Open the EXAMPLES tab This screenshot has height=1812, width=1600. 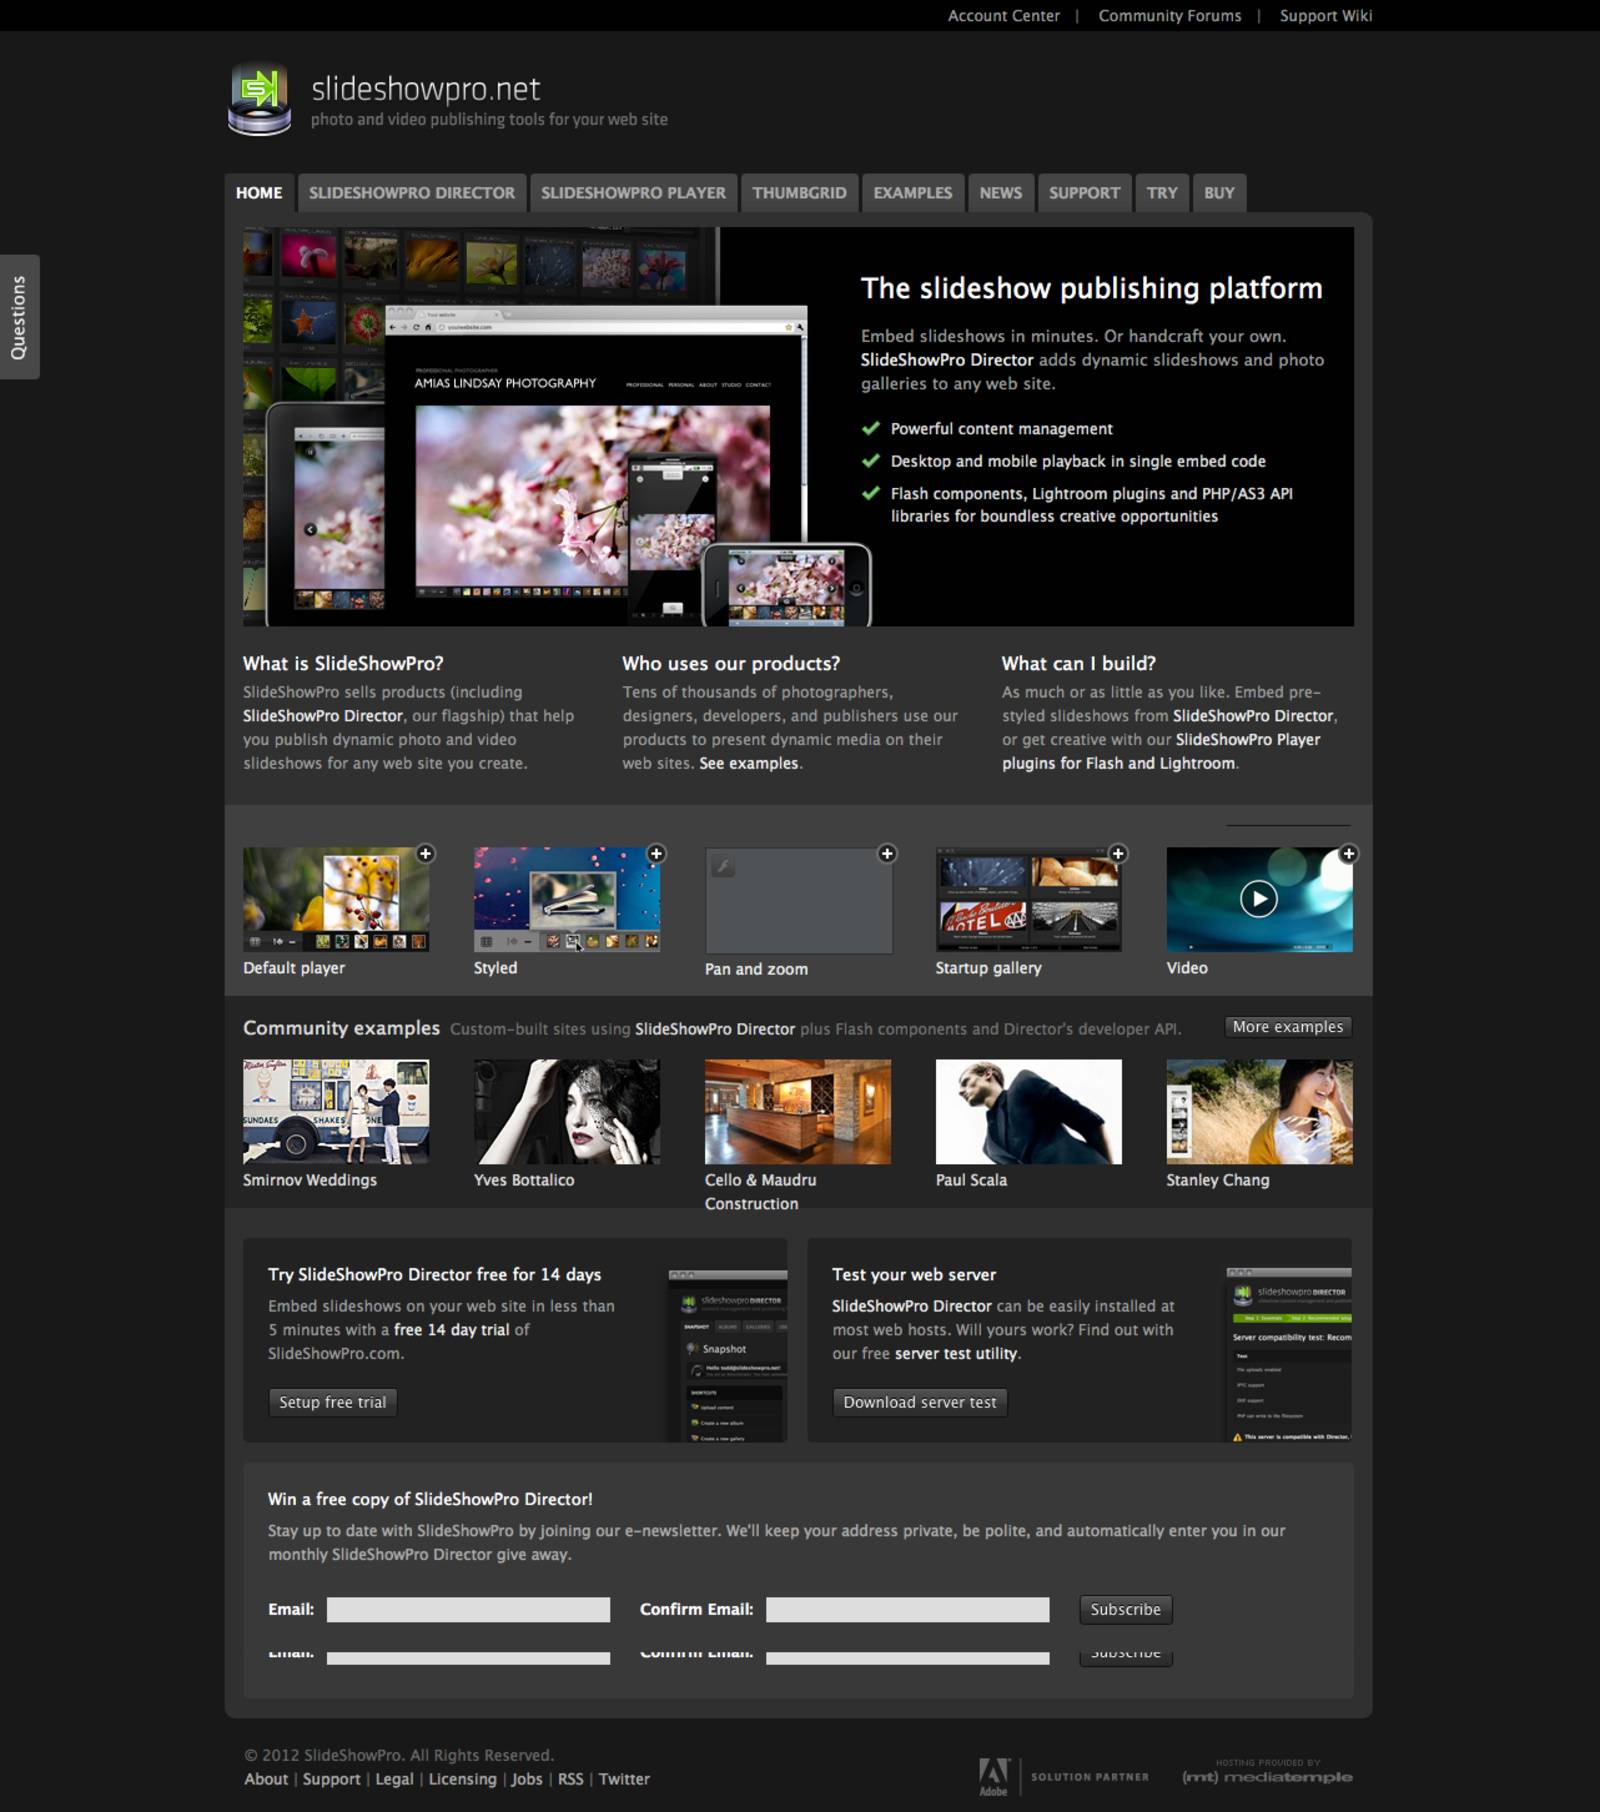tap(913, 193)
